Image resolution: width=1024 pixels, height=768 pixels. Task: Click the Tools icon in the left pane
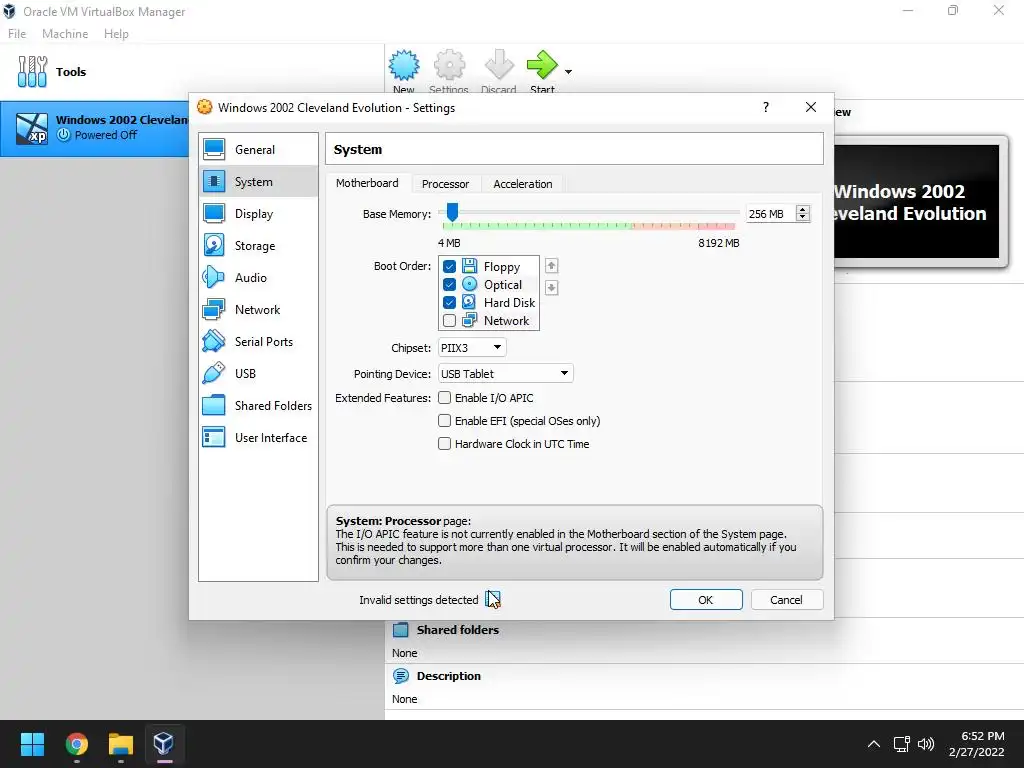pos(32,72)
